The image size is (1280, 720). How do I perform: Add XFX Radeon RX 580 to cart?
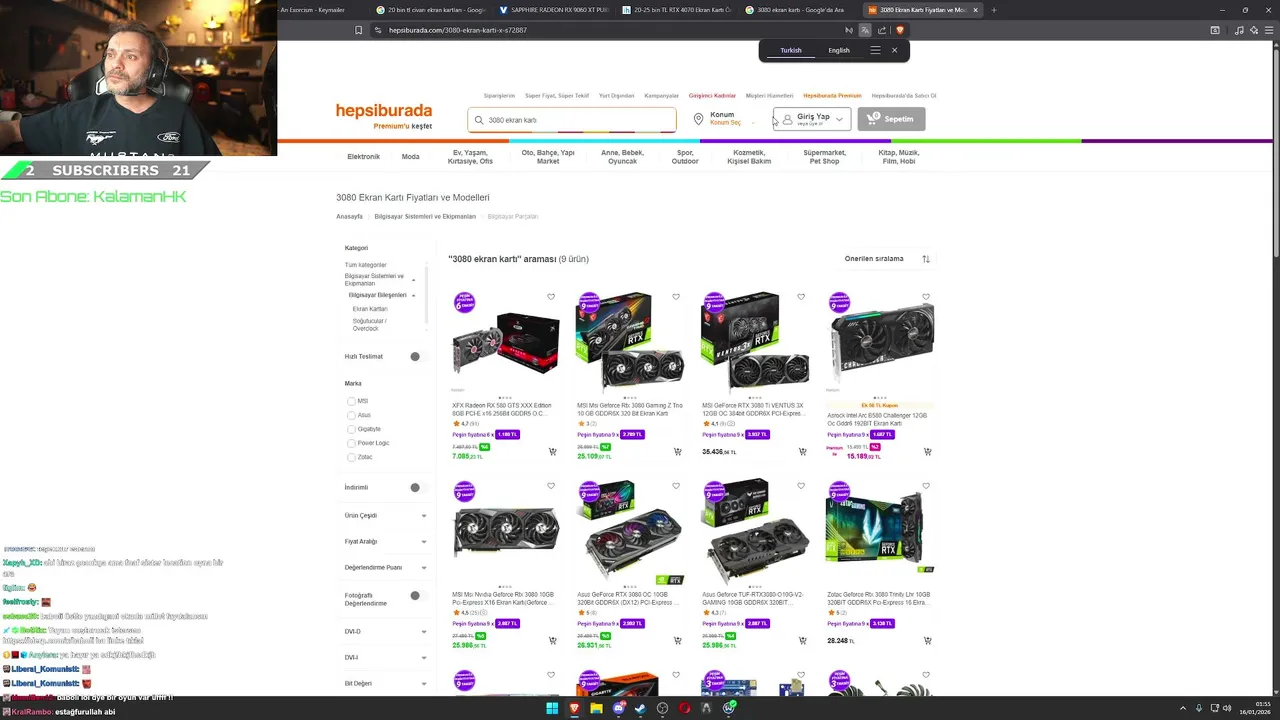coord(552,452)
